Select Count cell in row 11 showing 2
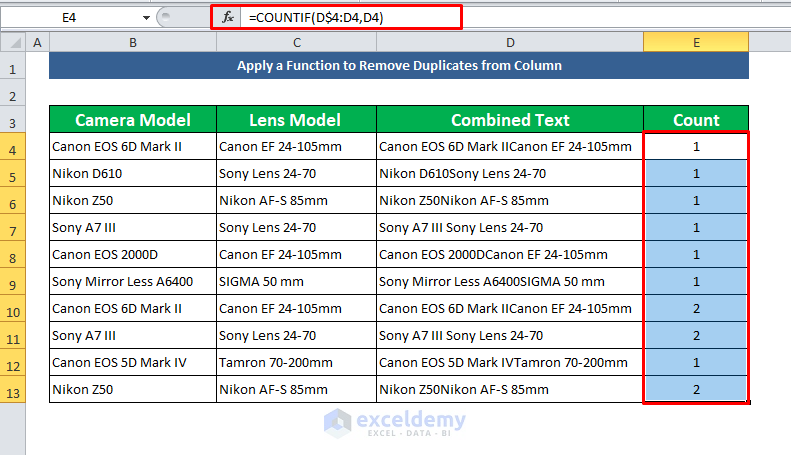 coord(696,335)
